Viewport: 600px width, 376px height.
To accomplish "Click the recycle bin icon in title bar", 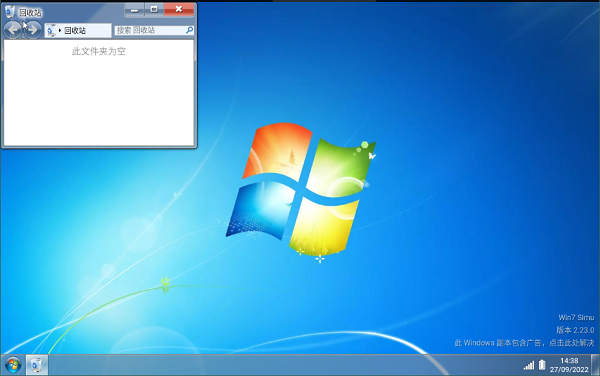I will (10, 12).
